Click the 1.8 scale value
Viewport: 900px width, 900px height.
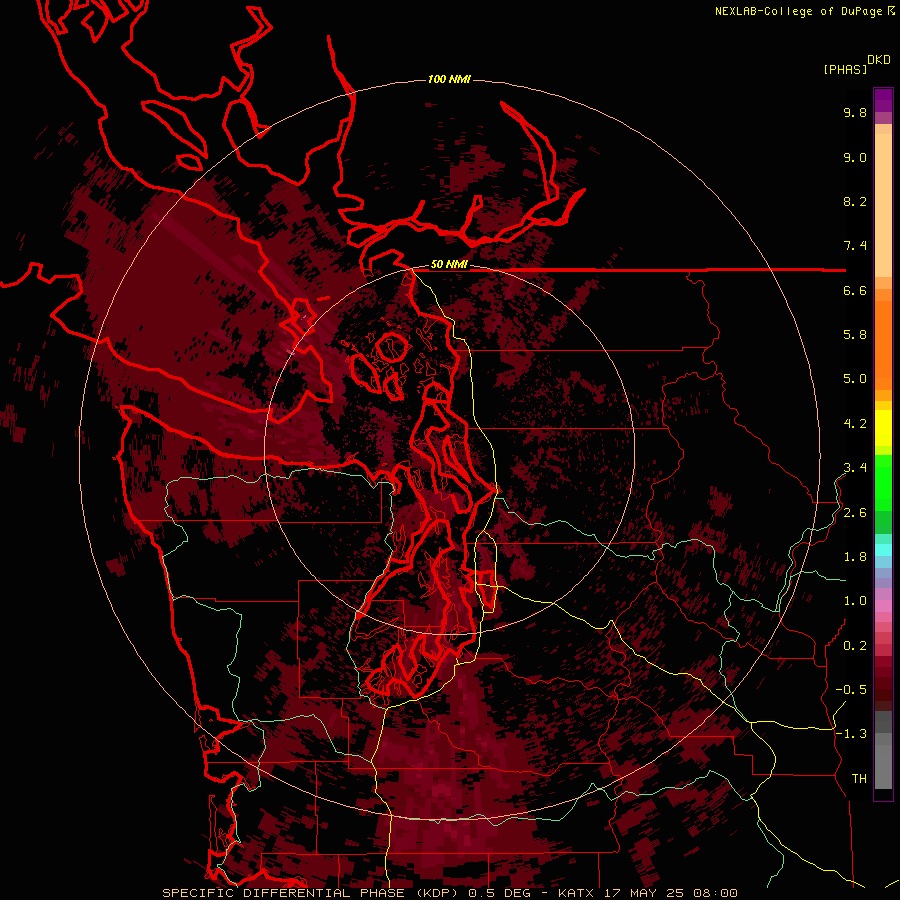pos(855,557)
